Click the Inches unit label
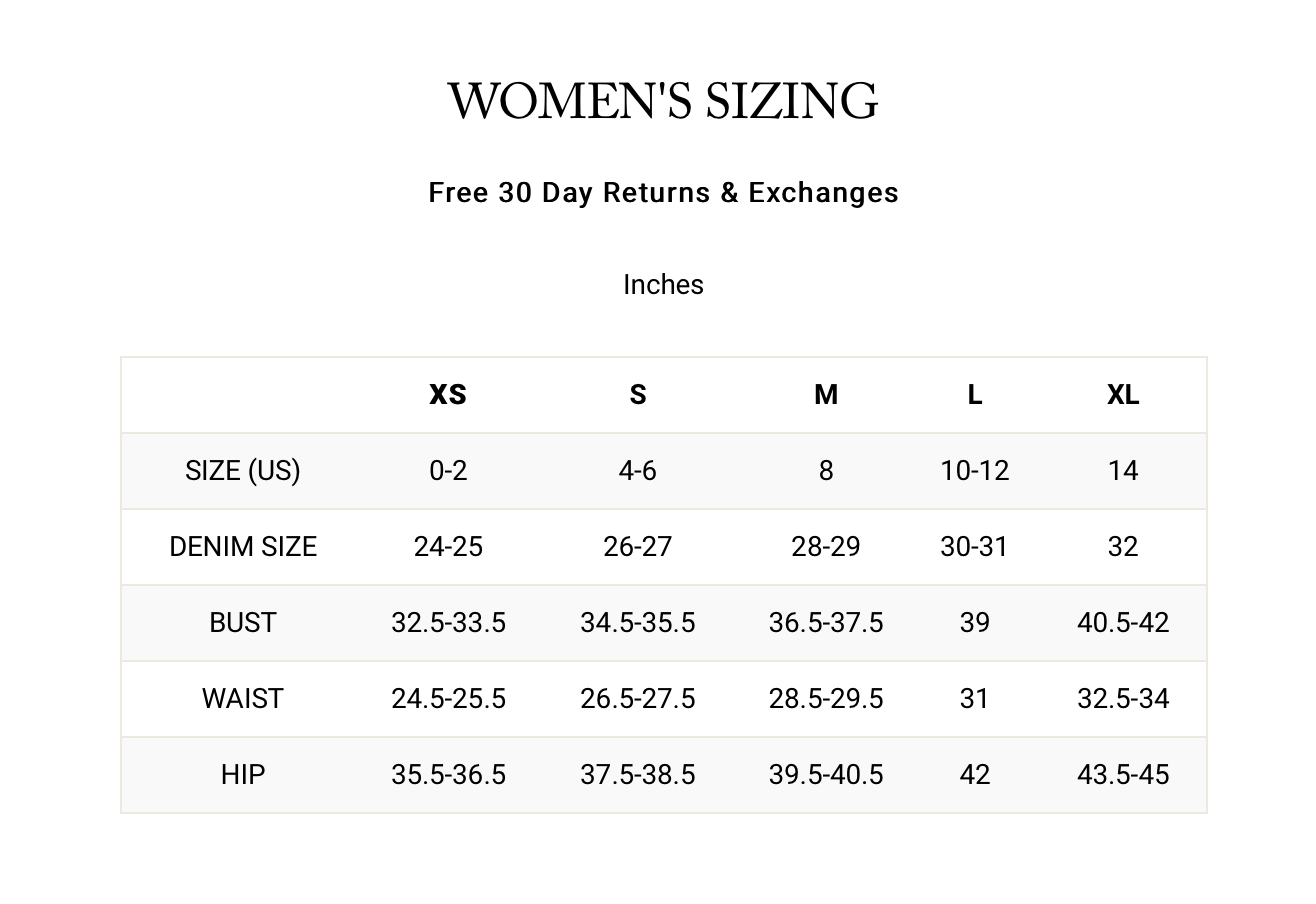The width and height of the screenshot is (1316, 904). point(663,285)
